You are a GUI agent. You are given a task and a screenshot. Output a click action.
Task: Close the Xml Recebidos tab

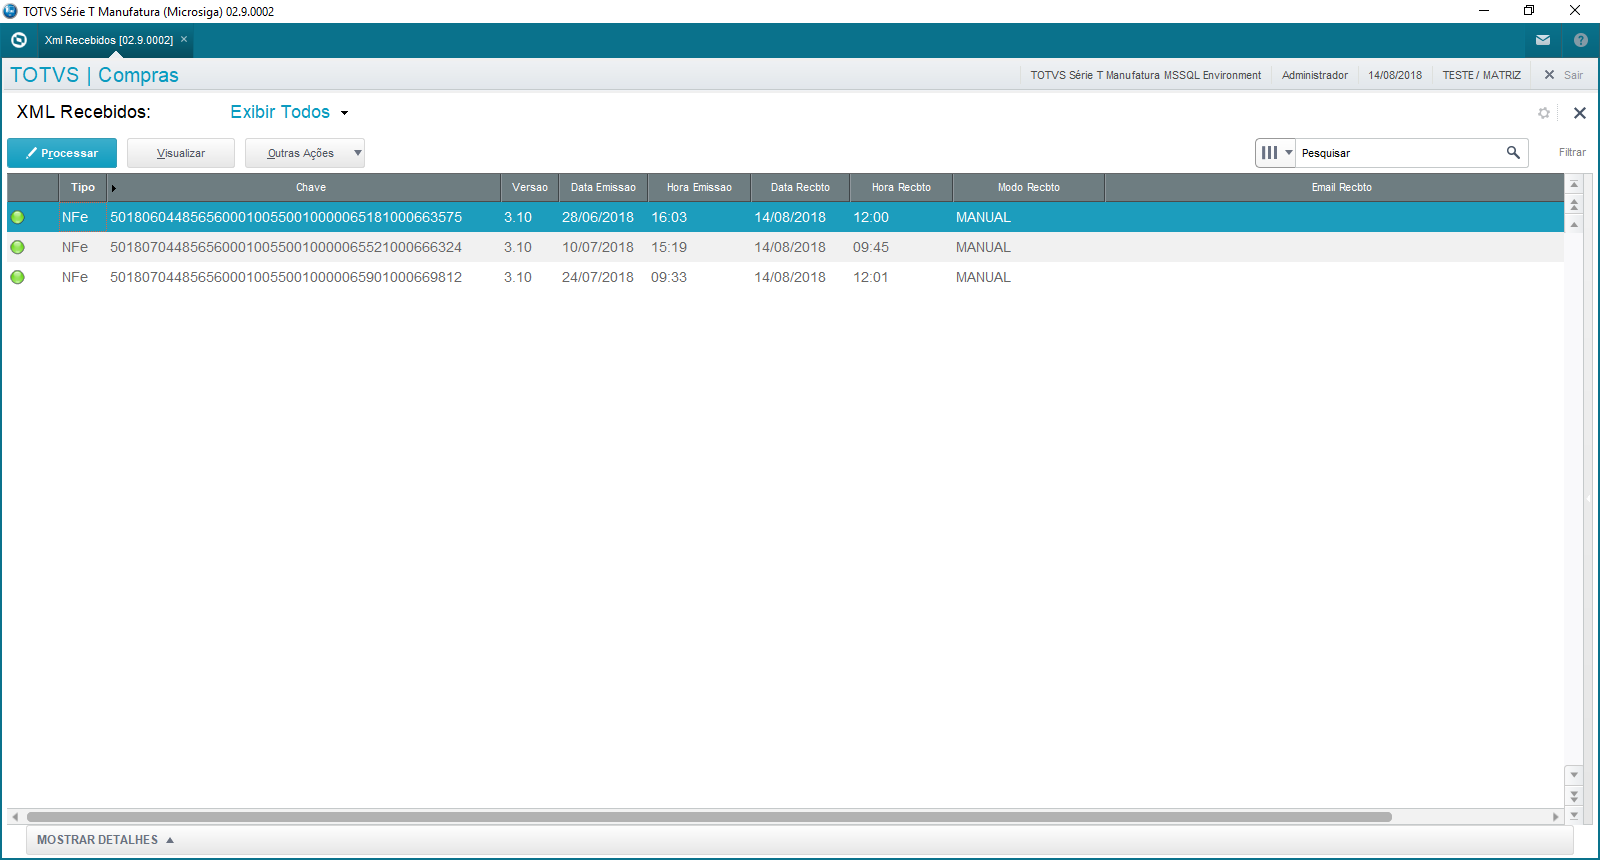(184, 40)
